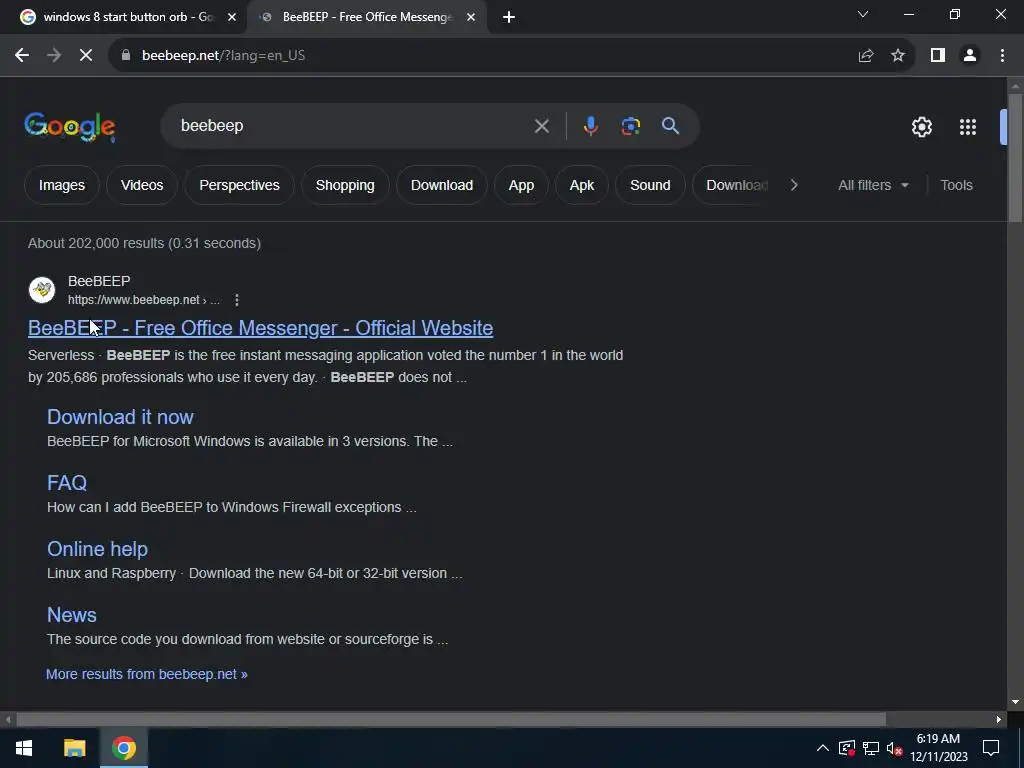Open File Explorer from taskbar
The image size is (1024, 768).
74,748
